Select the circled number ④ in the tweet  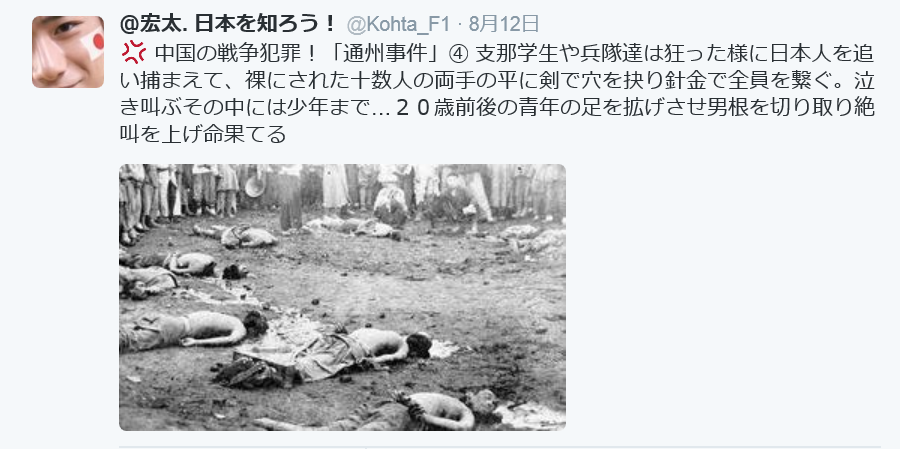click(x=459, y=53)
